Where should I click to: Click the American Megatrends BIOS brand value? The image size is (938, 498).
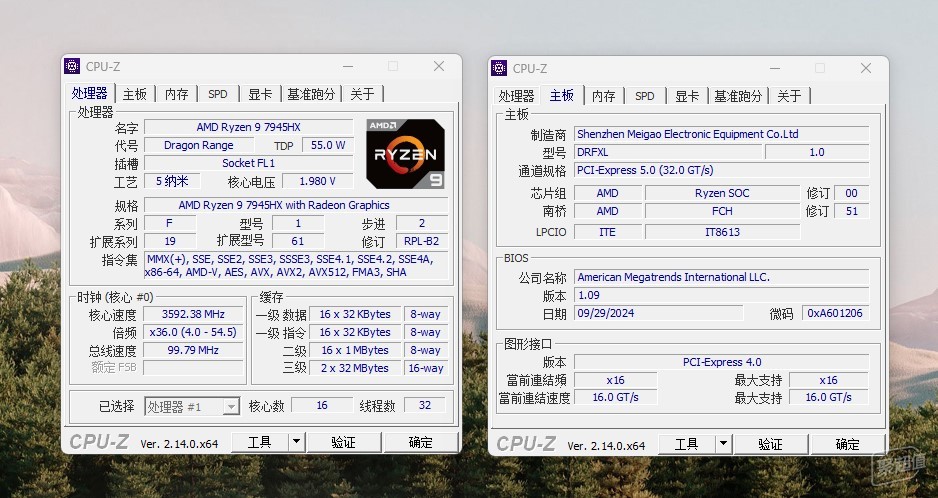pos(721,277)
